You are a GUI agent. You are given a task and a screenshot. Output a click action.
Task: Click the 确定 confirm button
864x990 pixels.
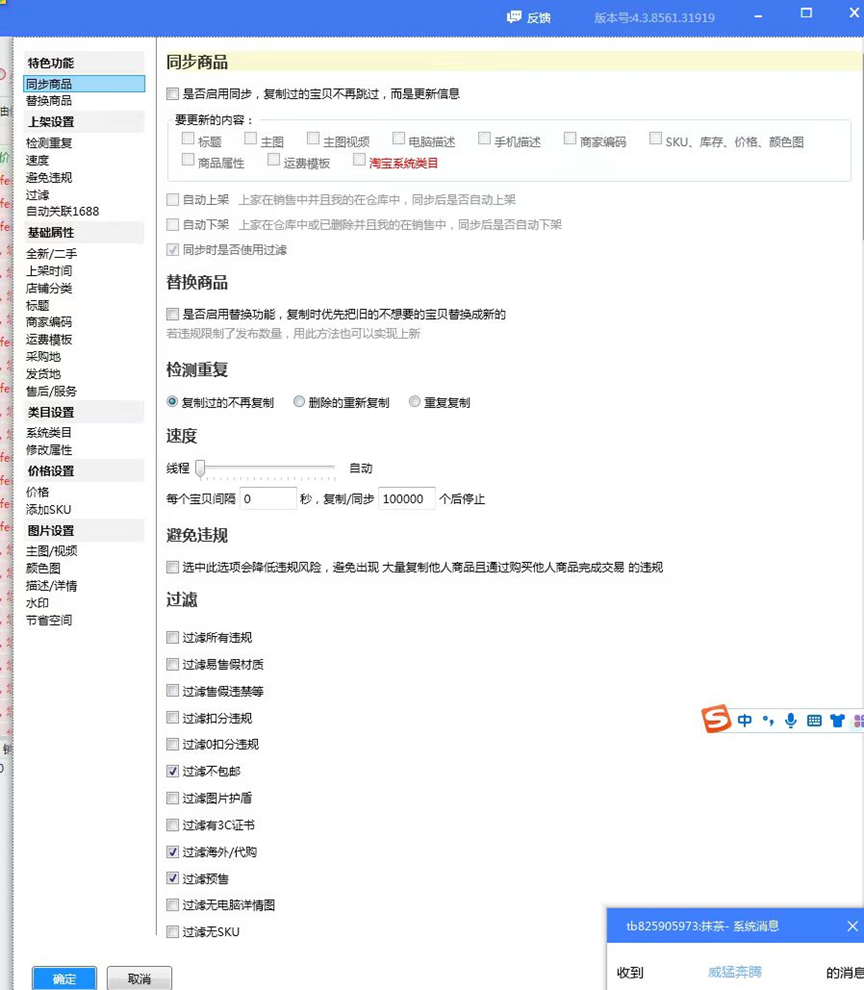[63, 979]
